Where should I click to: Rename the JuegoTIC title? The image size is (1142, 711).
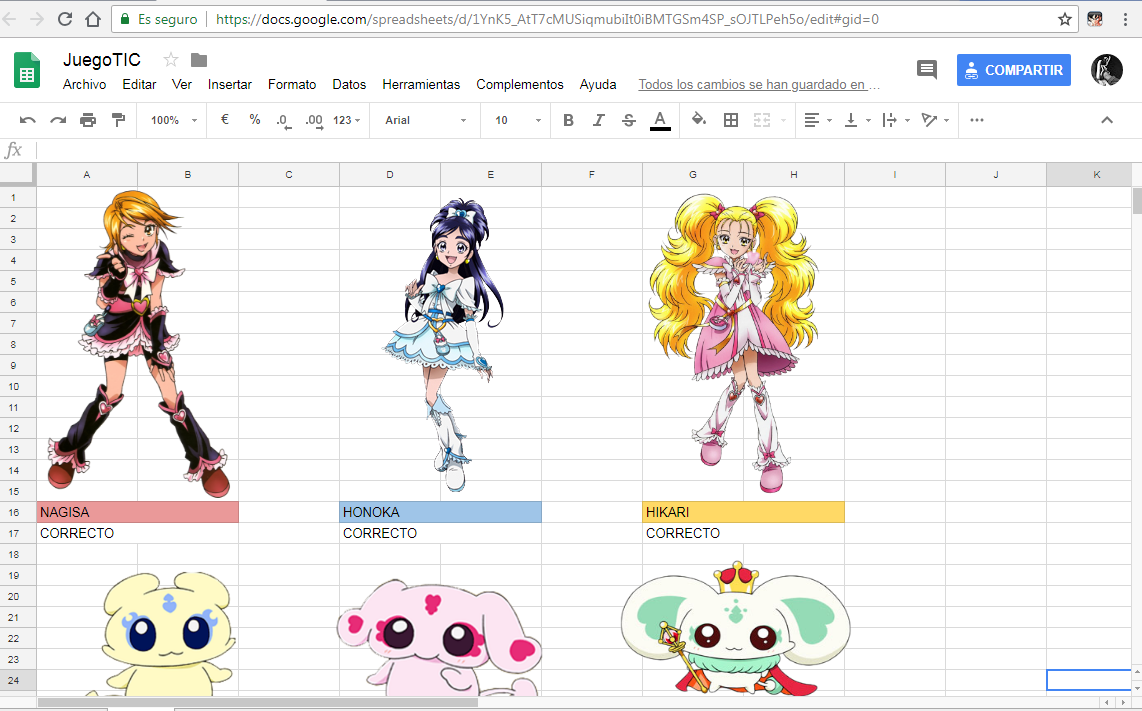(102, 60)
